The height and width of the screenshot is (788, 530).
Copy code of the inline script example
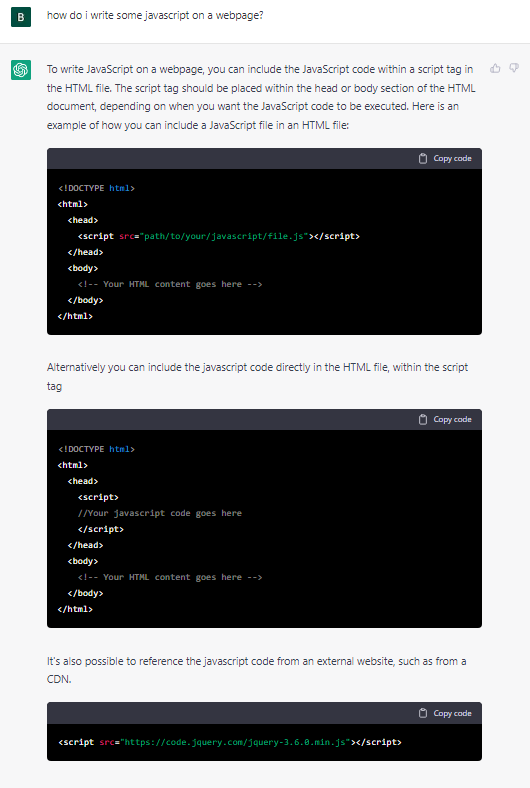[445, 419]
